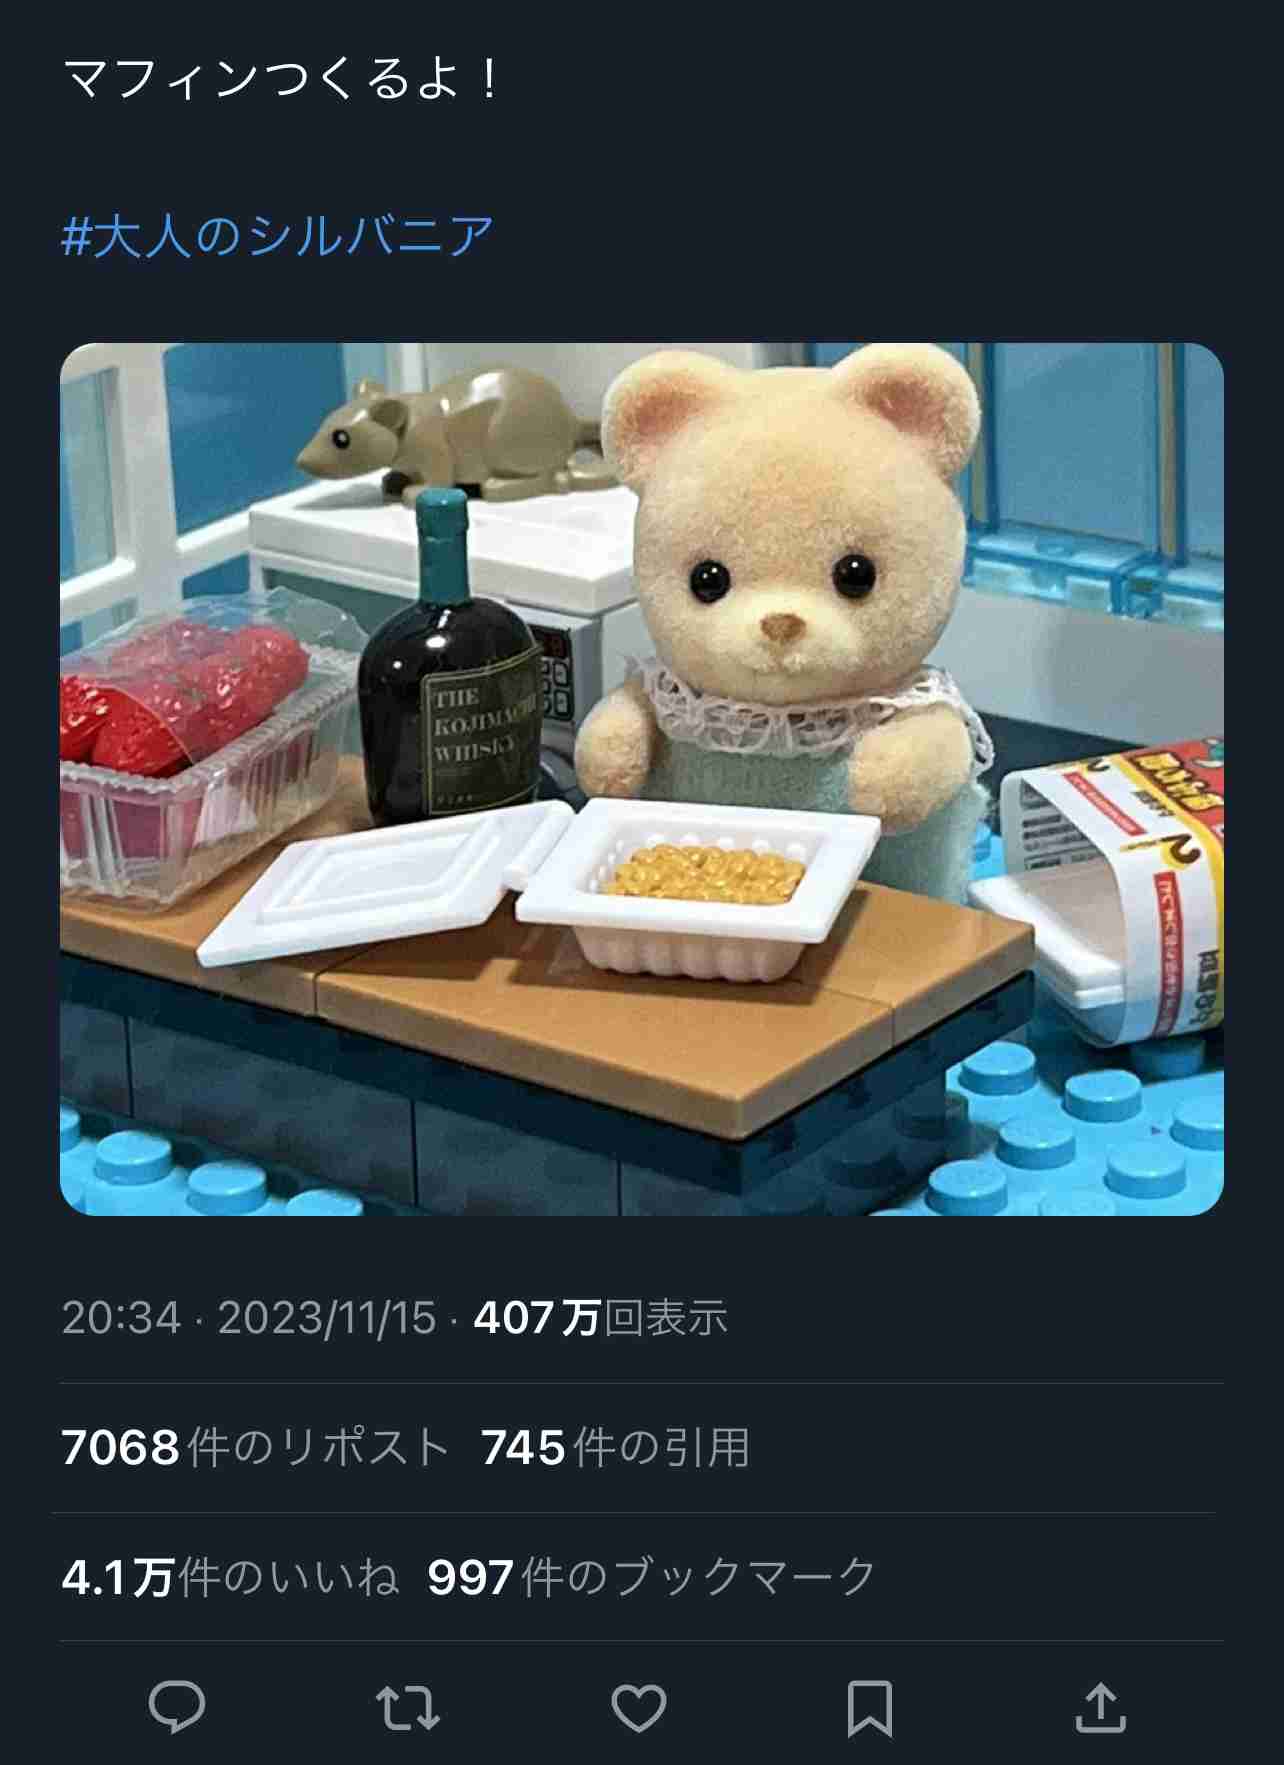This screenshot has width=1284, height=1765.
Task: Like the post with heart icon
Action: 639,1707
